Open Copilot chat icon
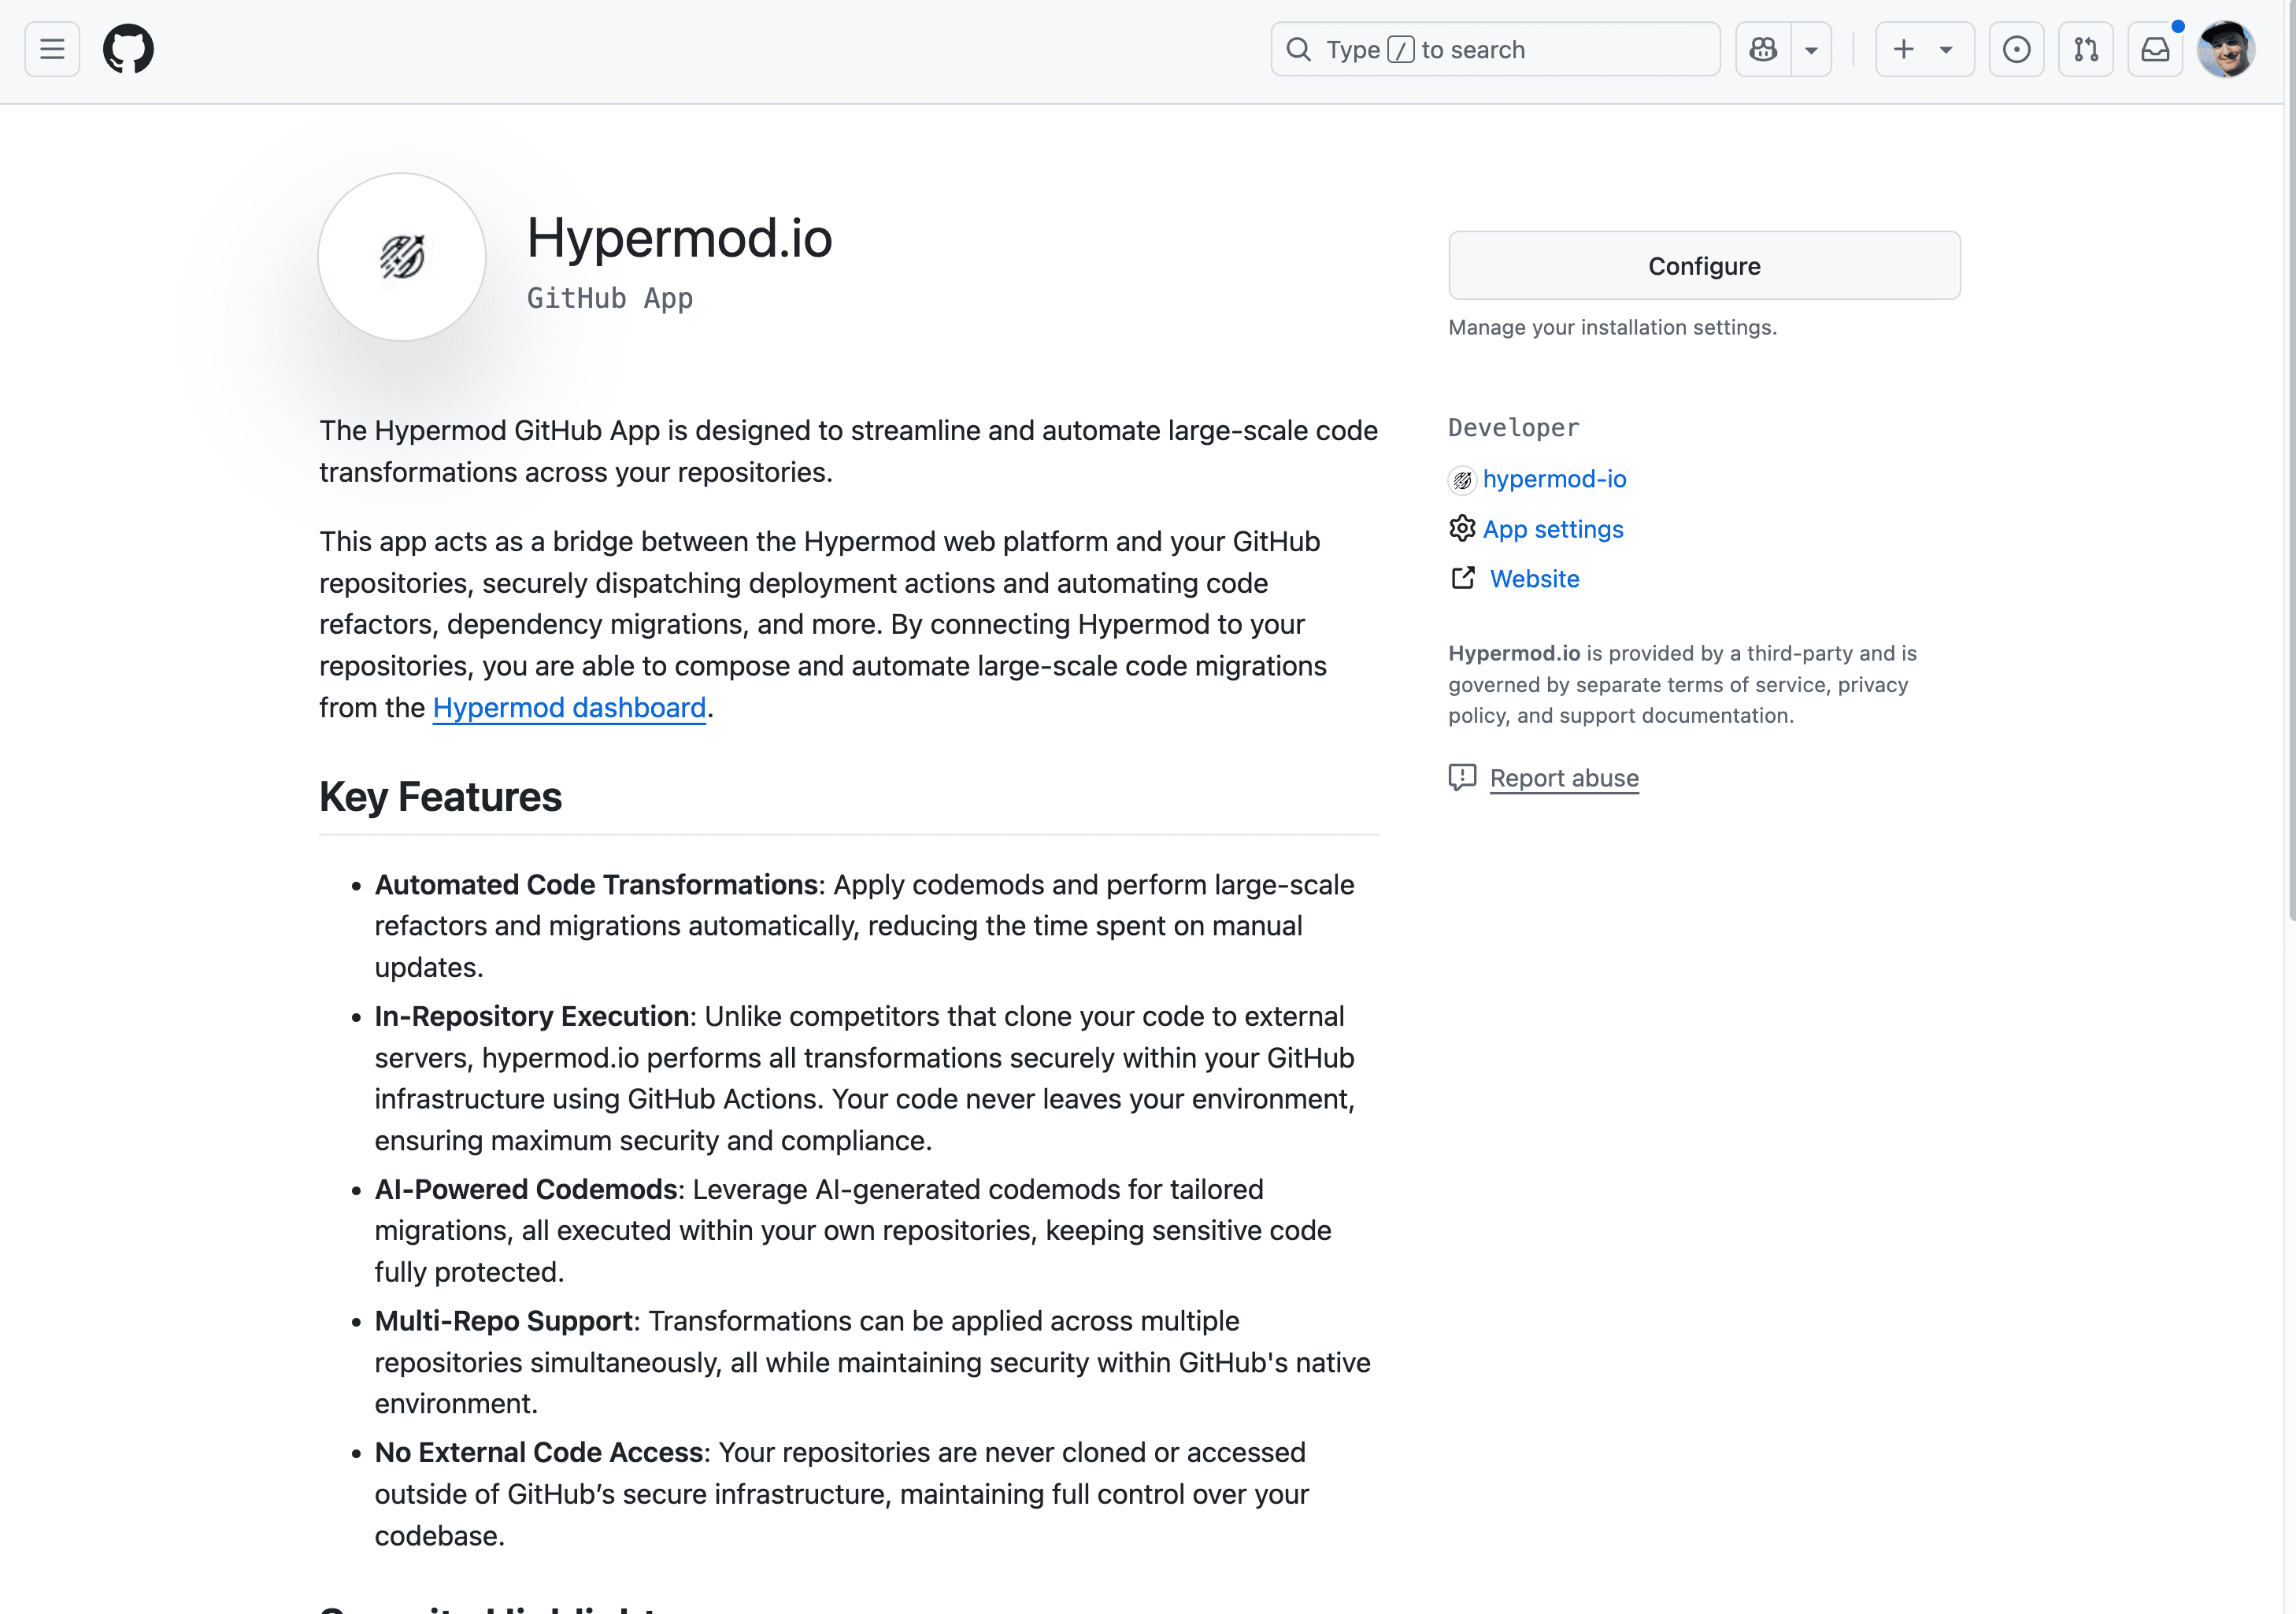 (x=1763, y=49)
